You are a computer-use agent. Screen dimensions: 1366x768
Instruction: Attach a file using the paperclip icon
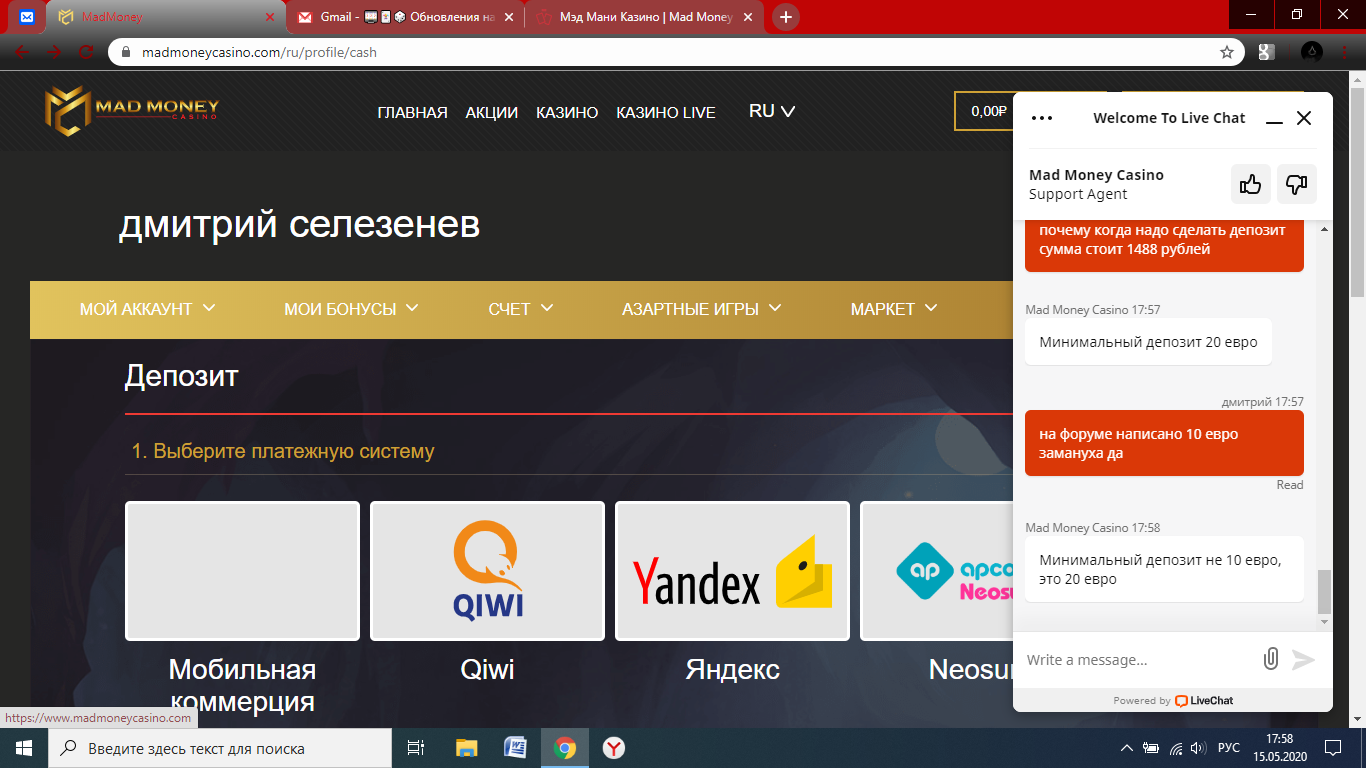point(1271,659)
